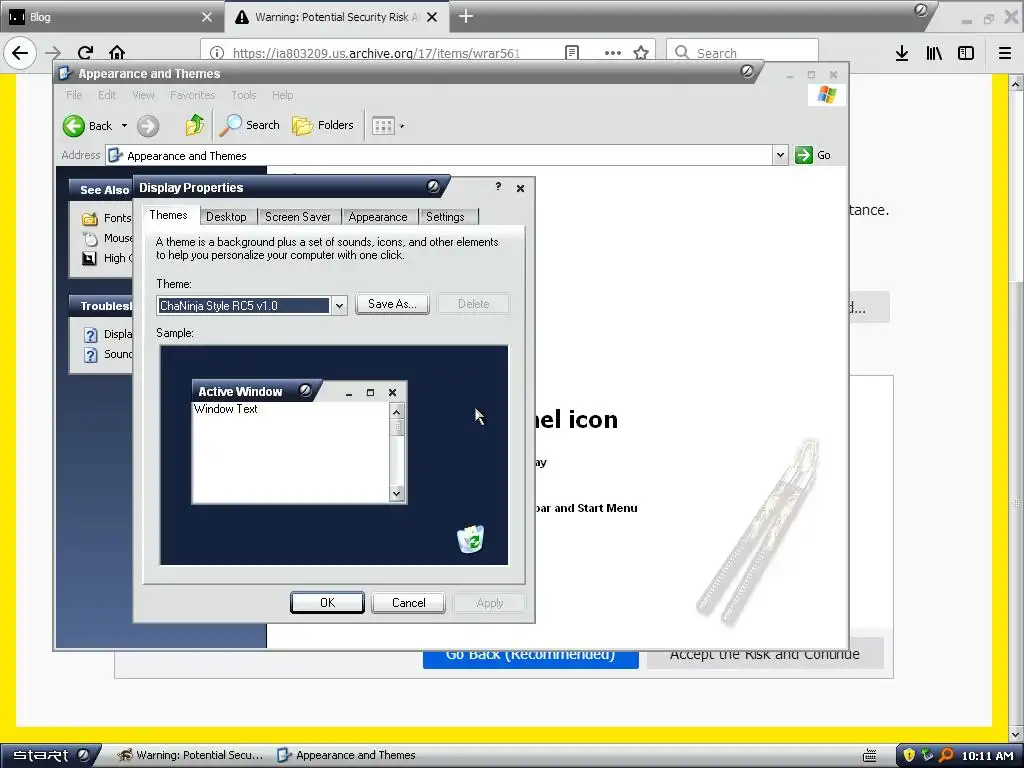Image resolution: width=1024 pixels, height=768 pixels.
Task: Open a new Firefox tab with plus
Action: (x=466, y=16)
